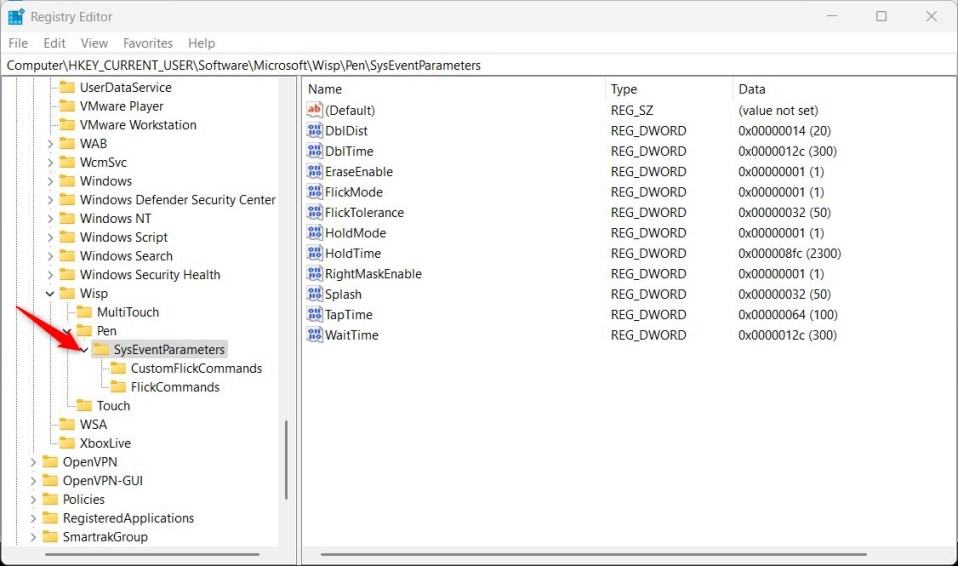The image size is (958, 566).
Task: Open the File menu
Action: (x=18, y=43)
